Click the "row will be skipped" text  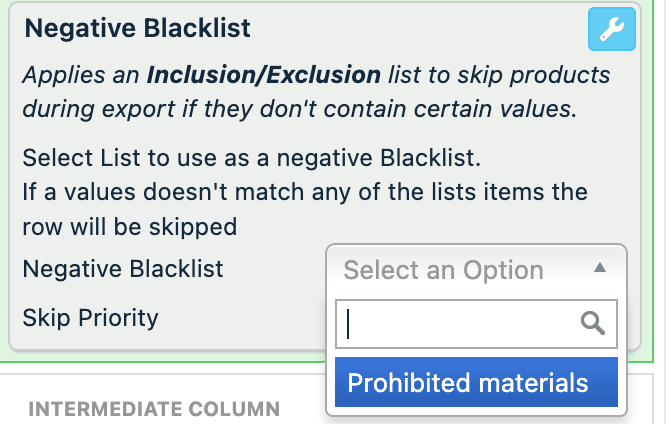130,227
